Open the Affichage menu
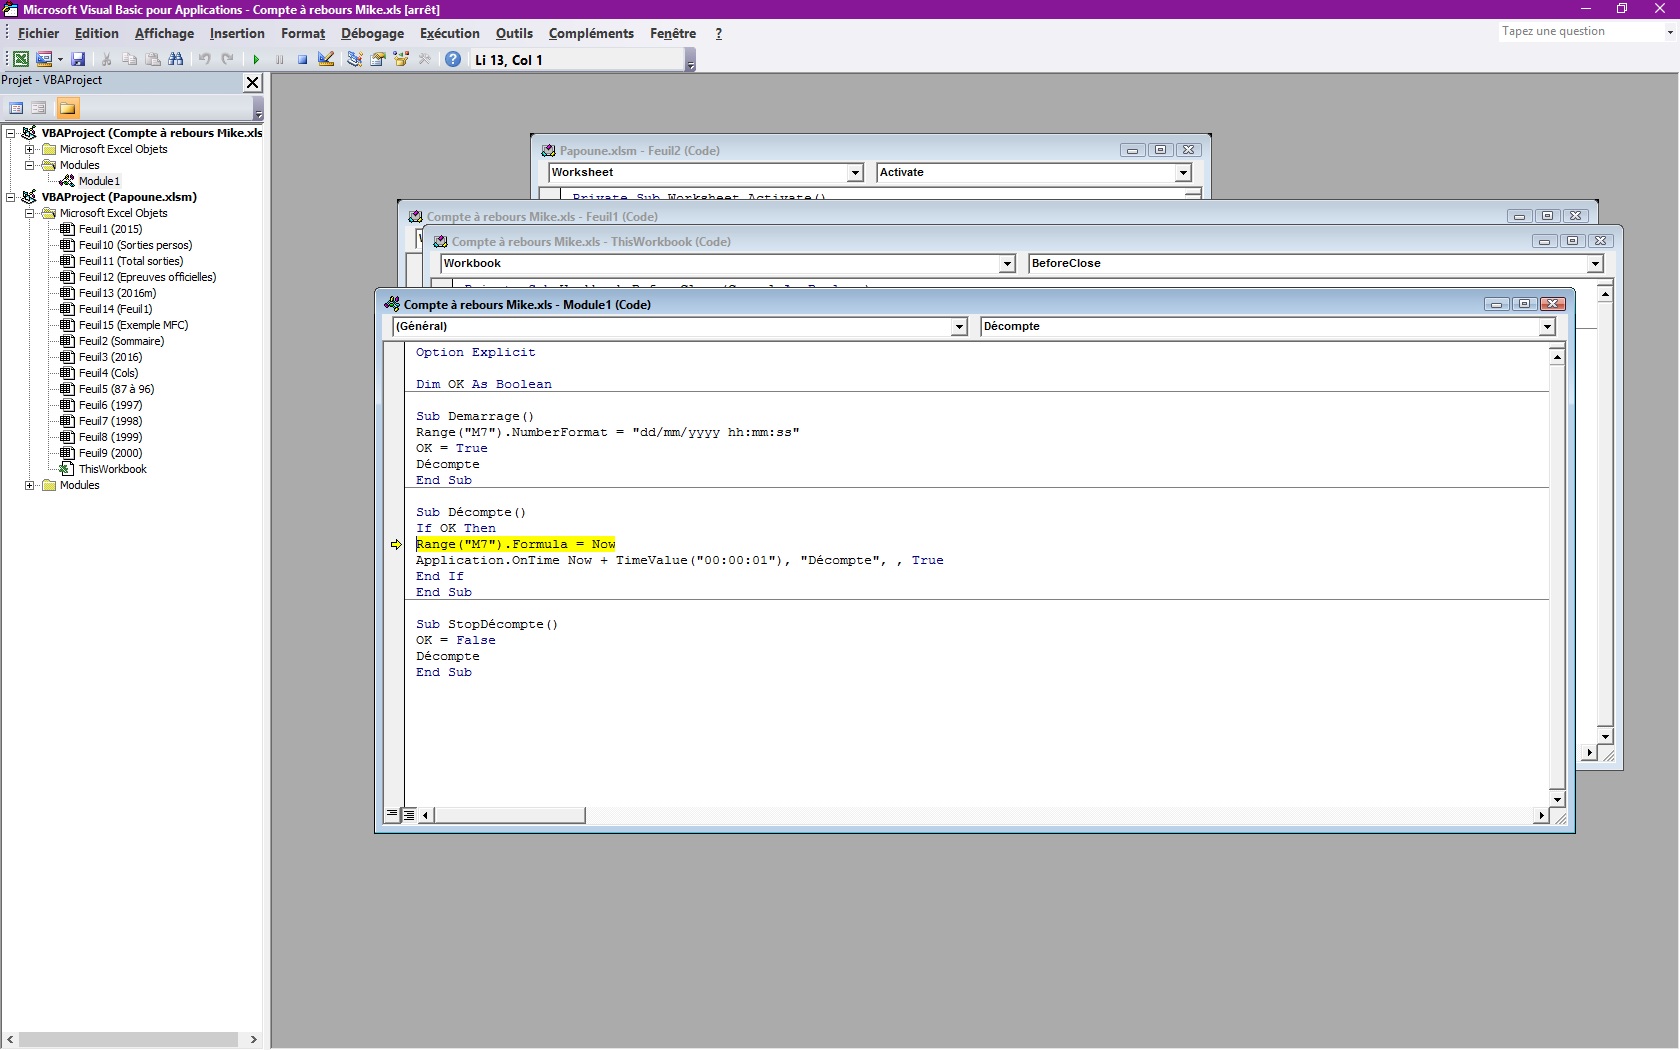The image size is (1680, 1050). point(165,33)
